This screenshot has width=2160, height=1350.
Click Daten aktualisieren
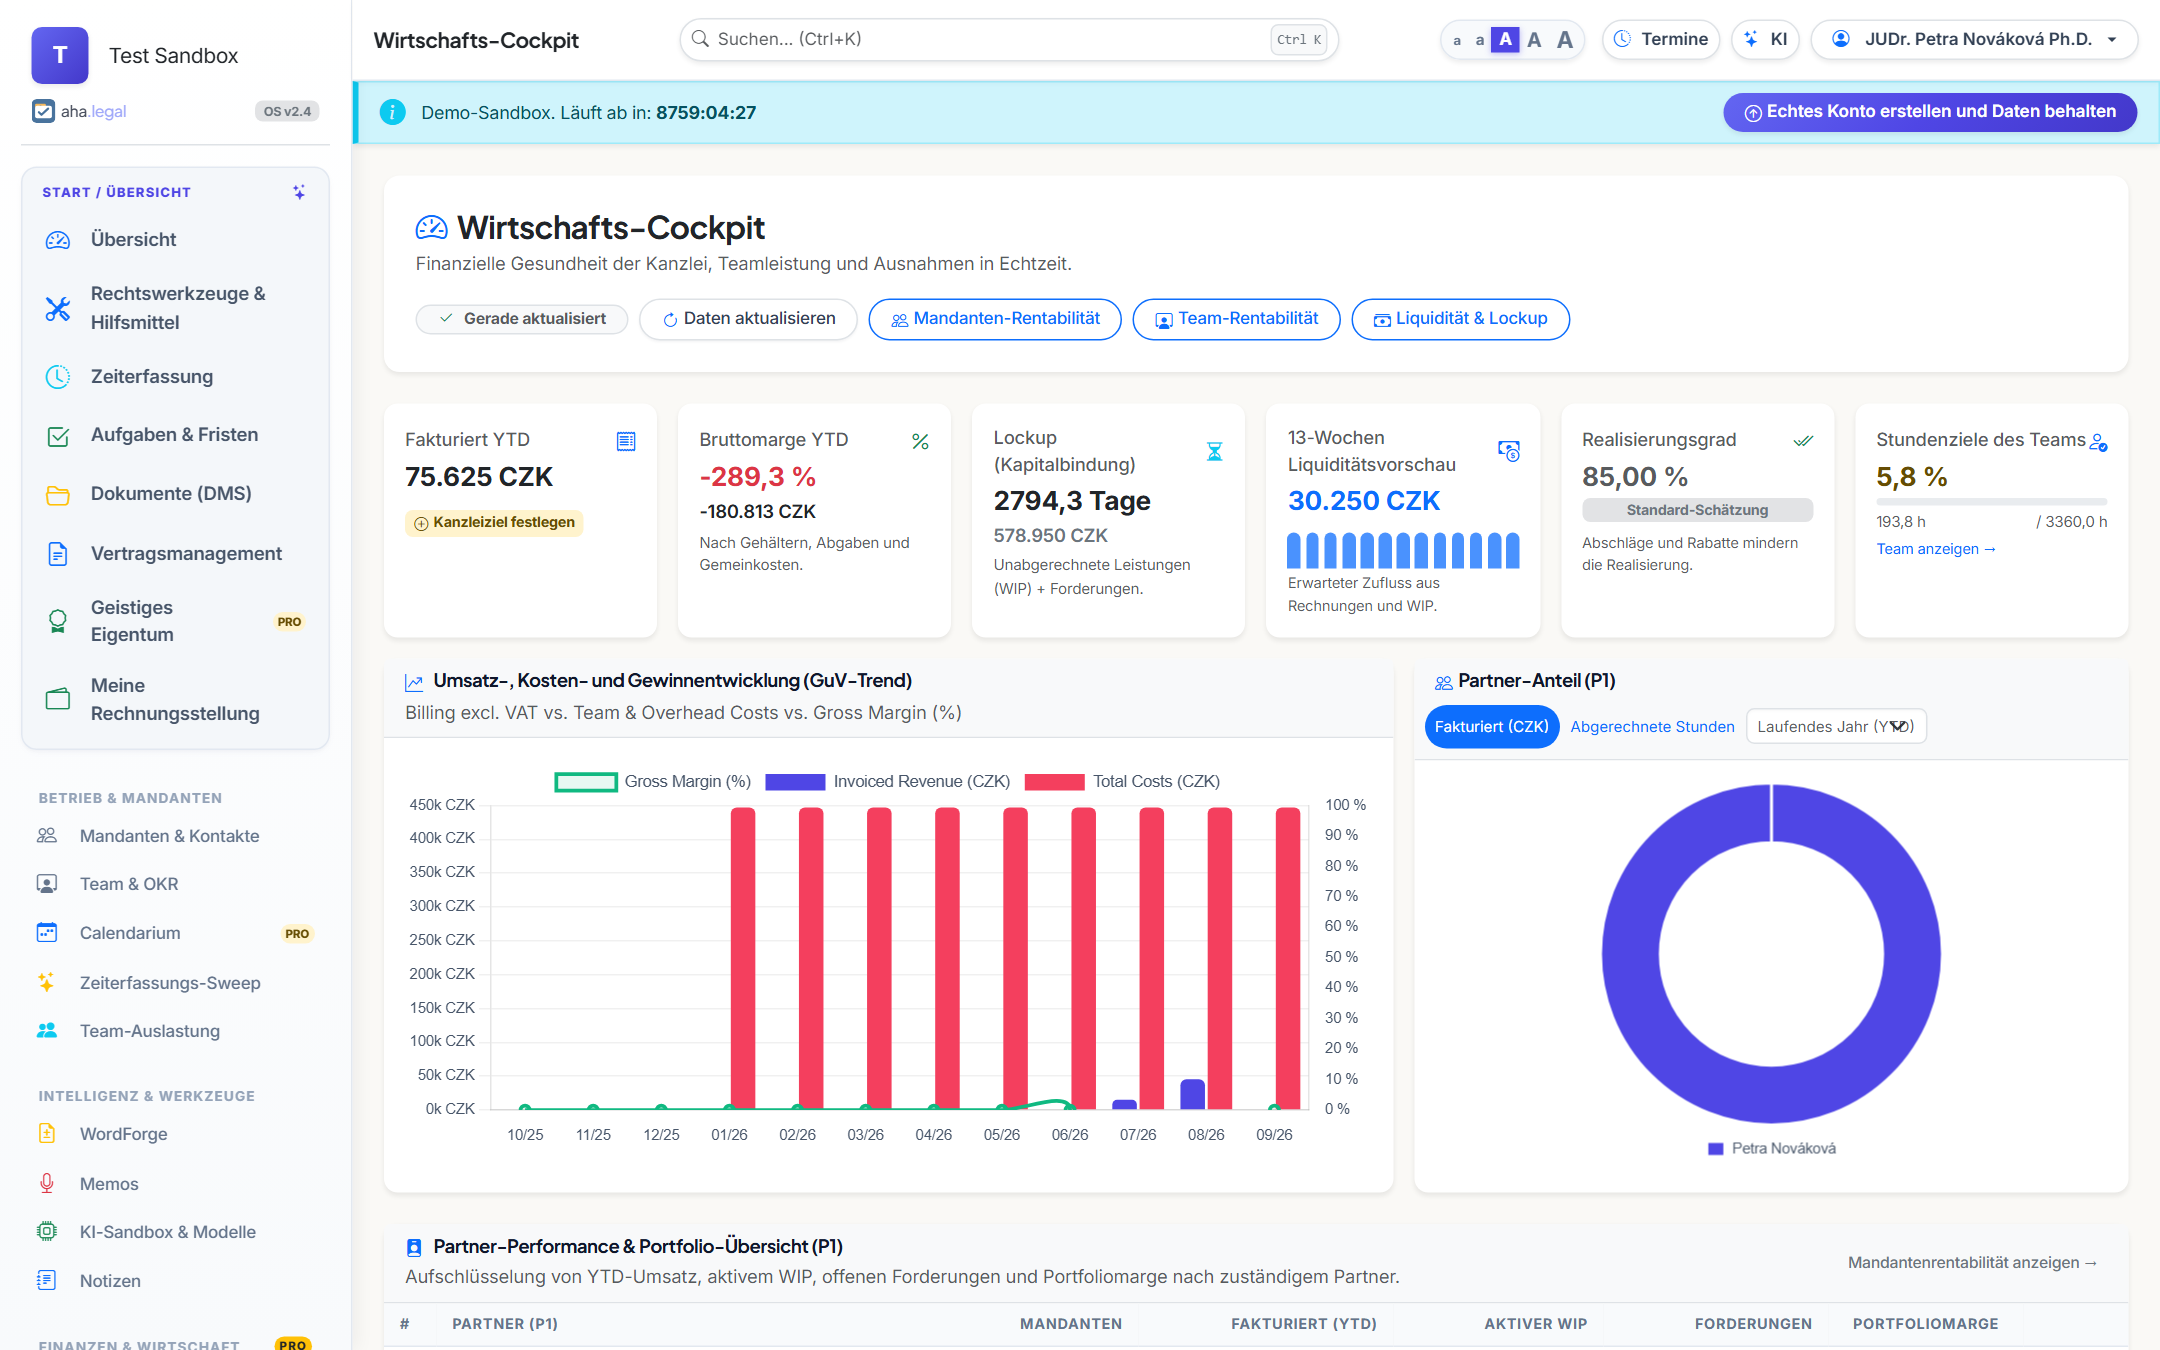tap(748, 319)
